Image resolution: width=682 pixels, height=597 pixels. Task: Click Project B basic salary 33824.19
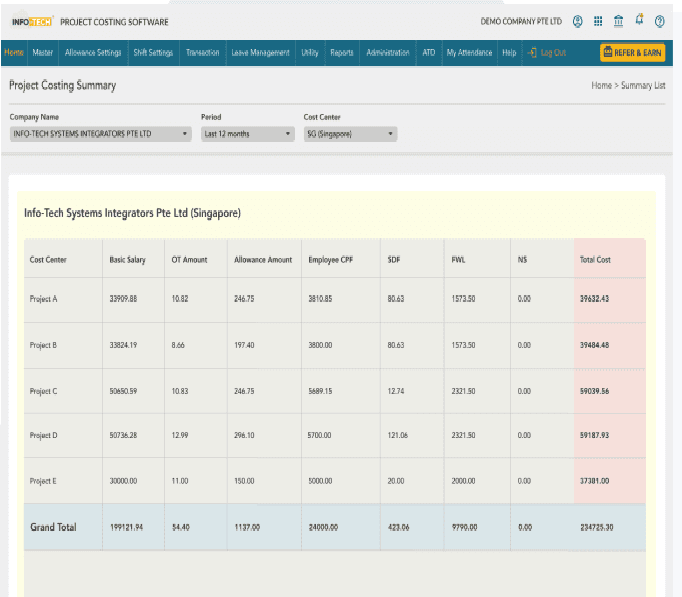point(123,345)
